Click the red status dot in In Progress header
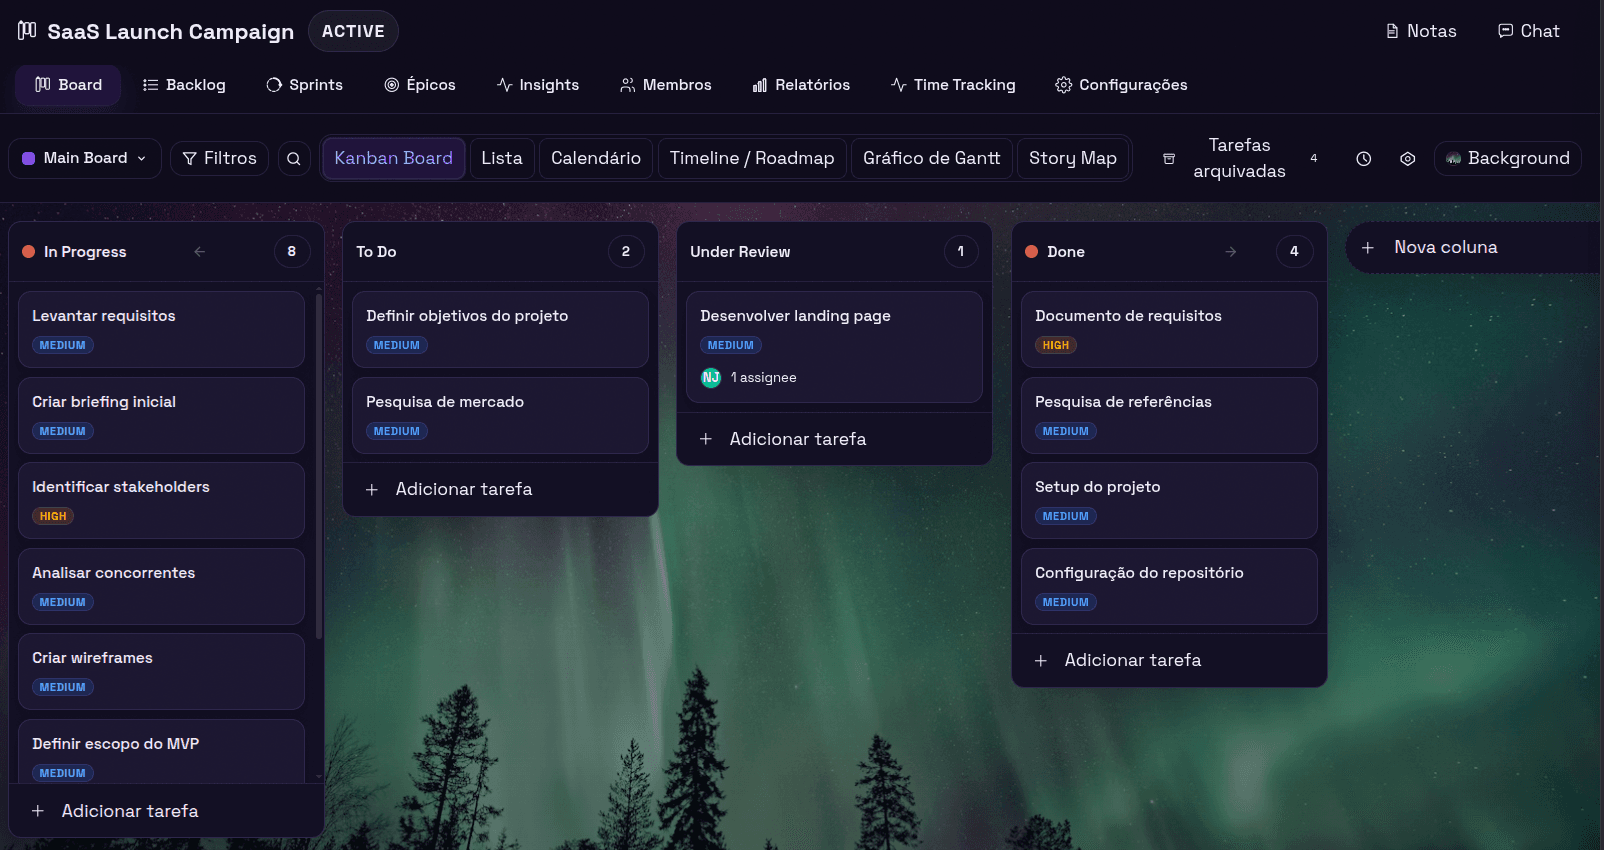Image resolution: width=1604 pixels, height=850 pixels. (28, 252)
